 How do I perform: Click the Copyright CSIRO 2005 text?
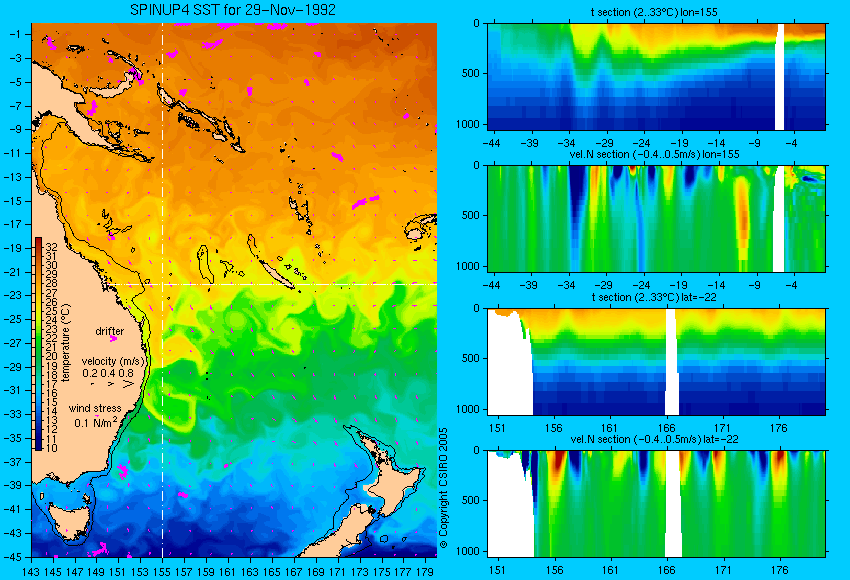click(x=443, y=488)
